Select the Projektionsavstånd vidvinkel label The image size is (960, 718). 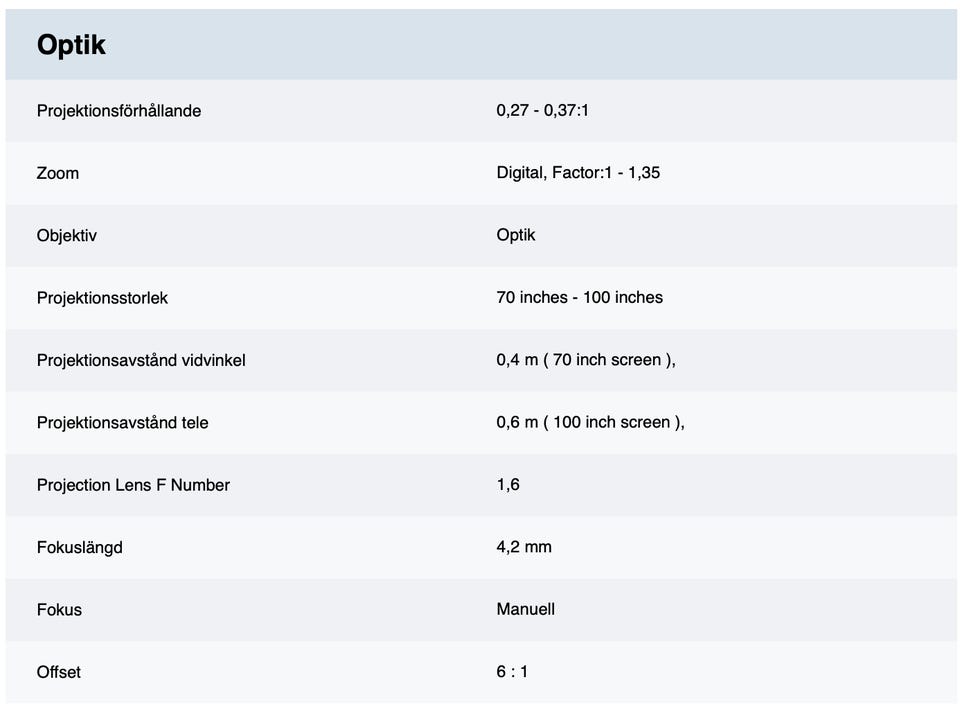tap(141, 360)
